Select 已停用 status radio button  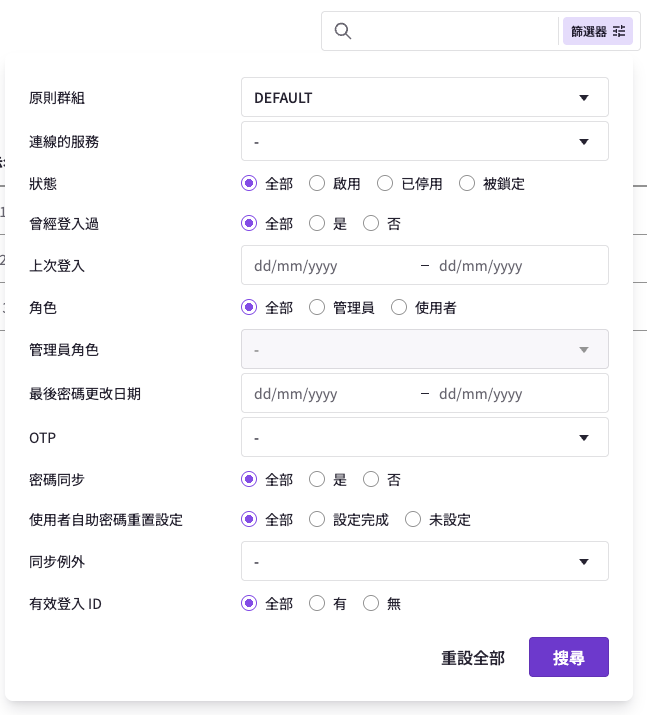click(385, 184)
